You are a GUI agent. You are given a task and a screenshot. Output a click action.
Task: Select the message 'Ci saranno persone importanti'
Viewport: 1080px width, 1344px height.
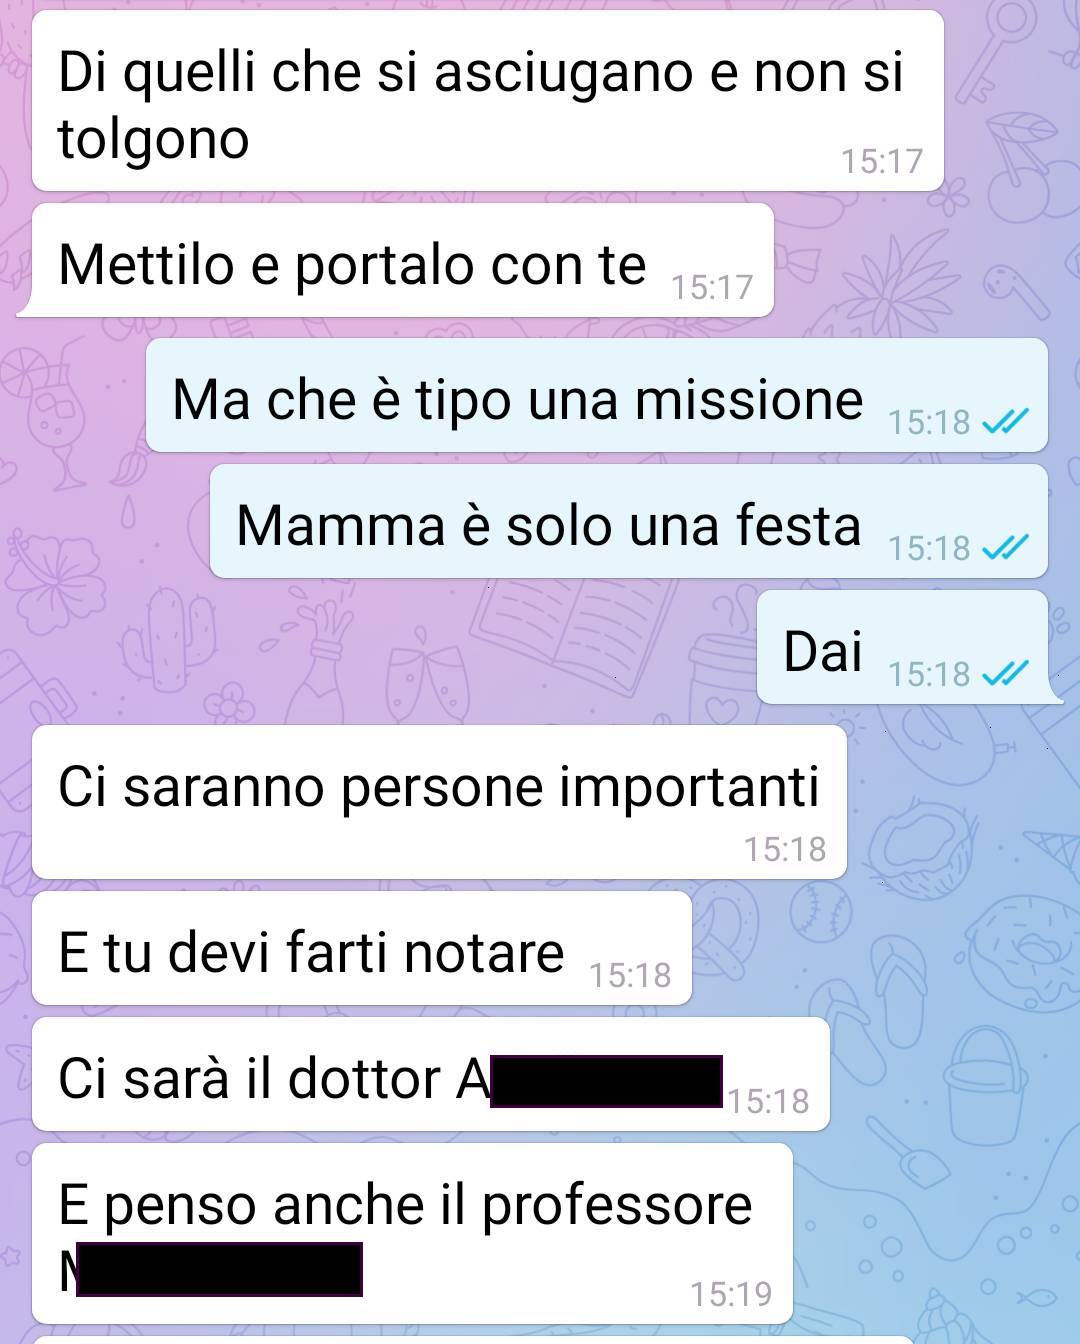[440, 802]
